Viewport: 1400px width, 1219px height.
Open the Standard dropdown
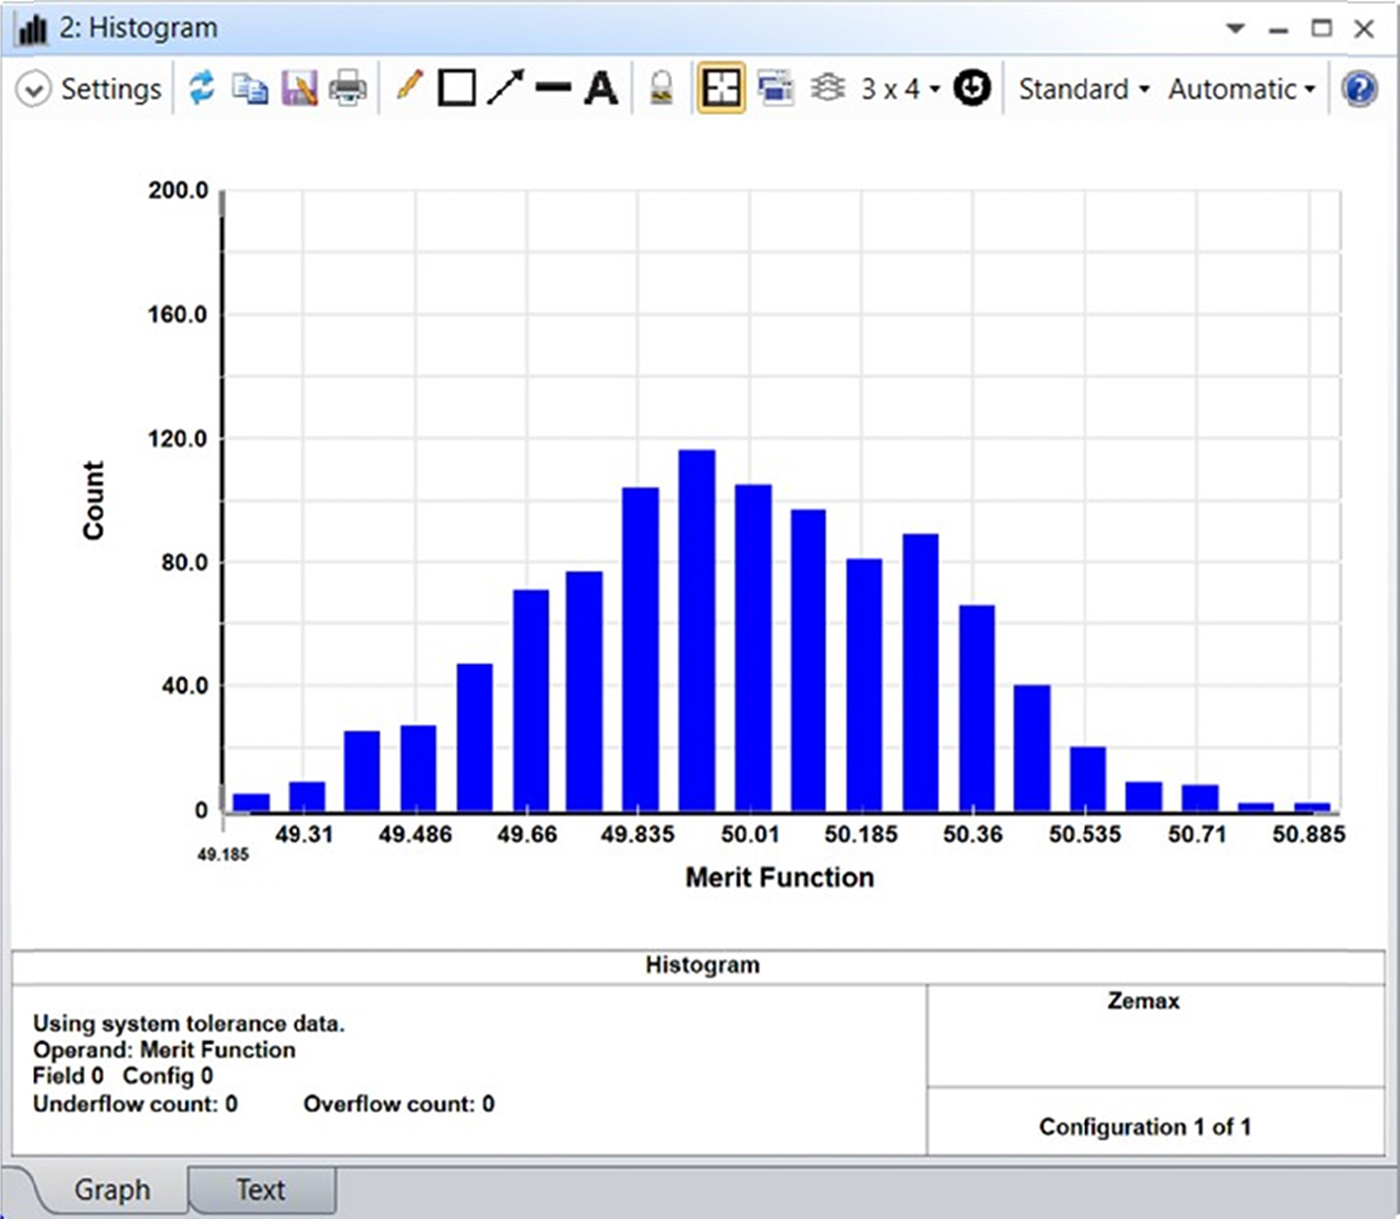click(x=1083, y=89)
